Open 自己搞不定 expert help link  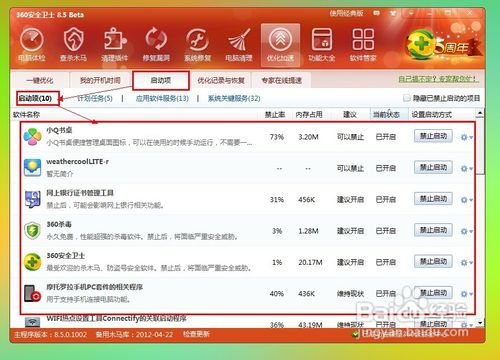click(x=439, y=79)
